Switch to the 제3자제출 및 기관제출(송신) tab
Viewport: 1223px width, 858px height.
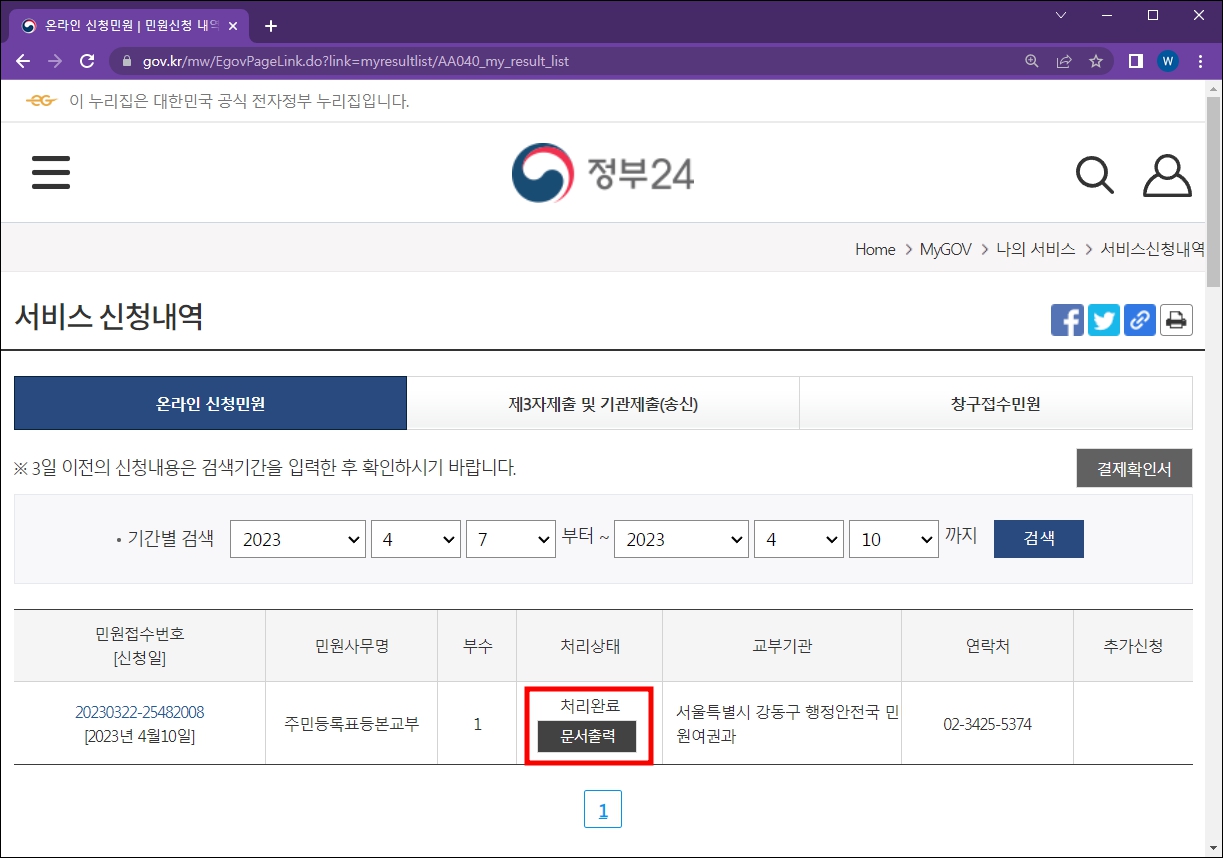pos(603,402)
